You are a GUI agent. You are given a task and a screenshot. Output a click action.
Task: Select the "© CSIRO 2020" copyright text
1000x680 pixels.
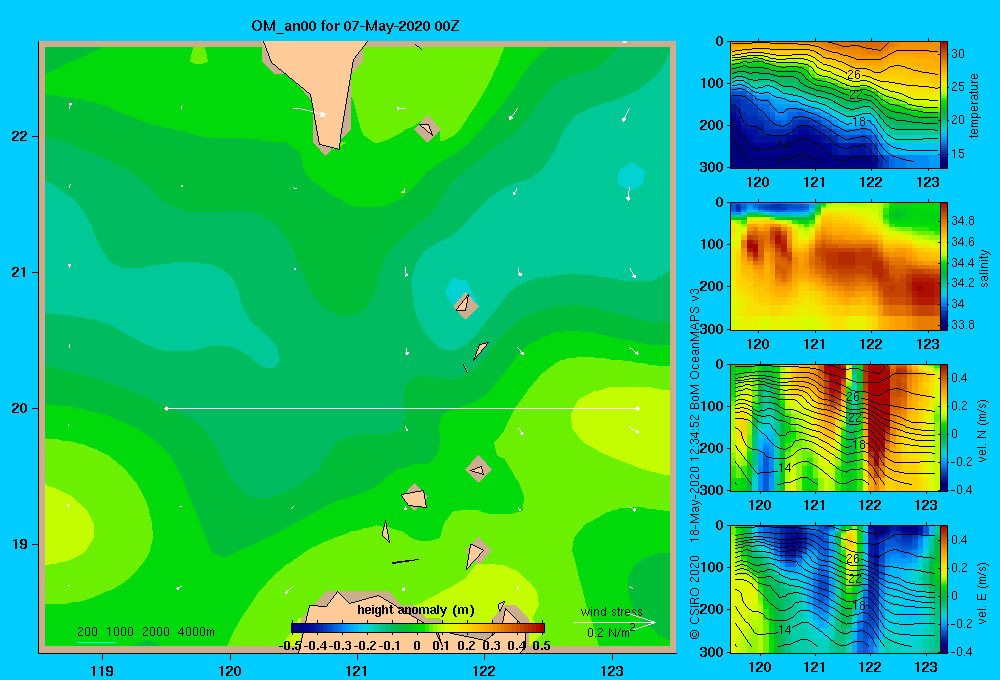click(x=695, y=598)
